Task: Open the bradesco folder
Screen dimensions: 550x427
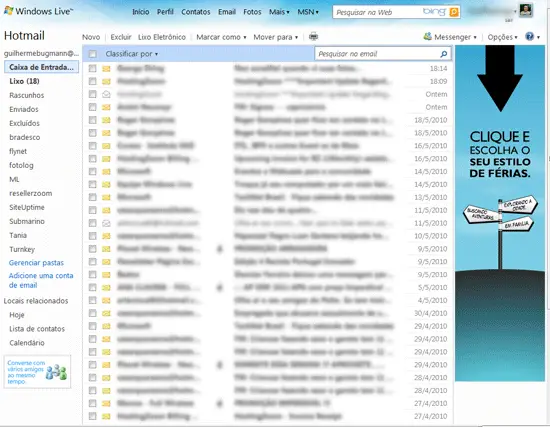Action: pos(25,137)
